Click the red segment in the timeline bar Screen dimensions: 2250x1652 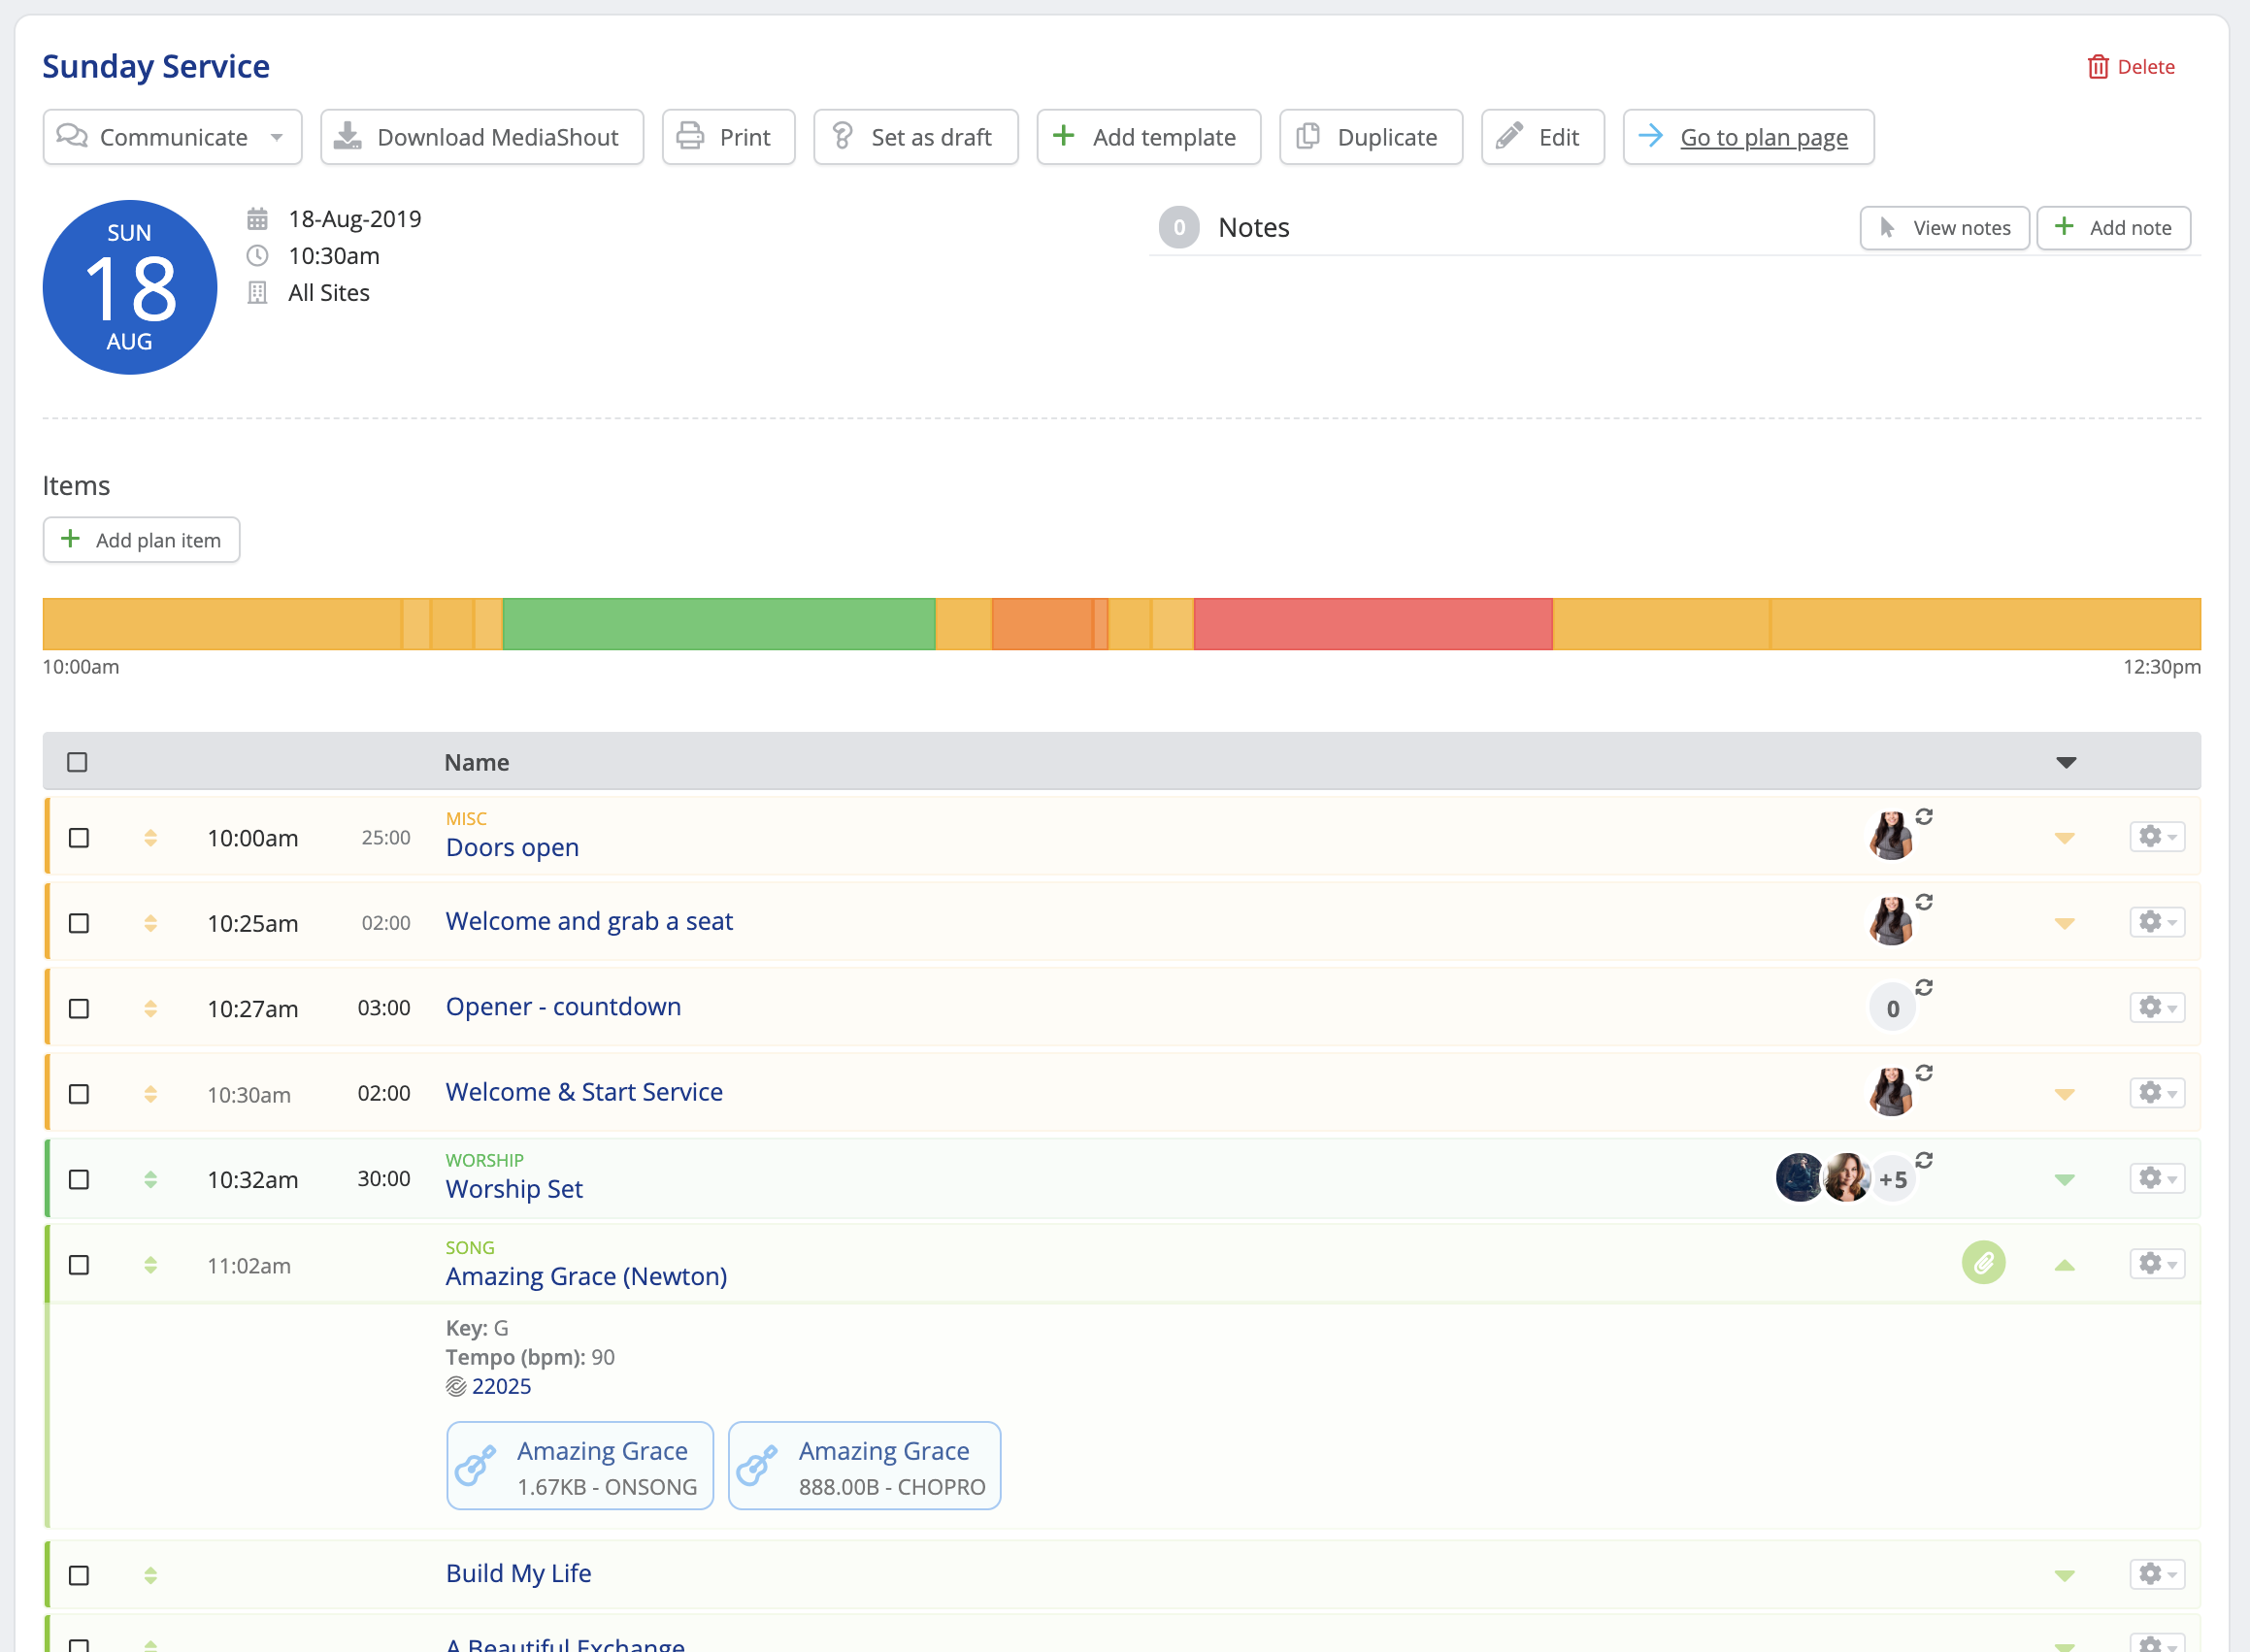point(1372,624)
